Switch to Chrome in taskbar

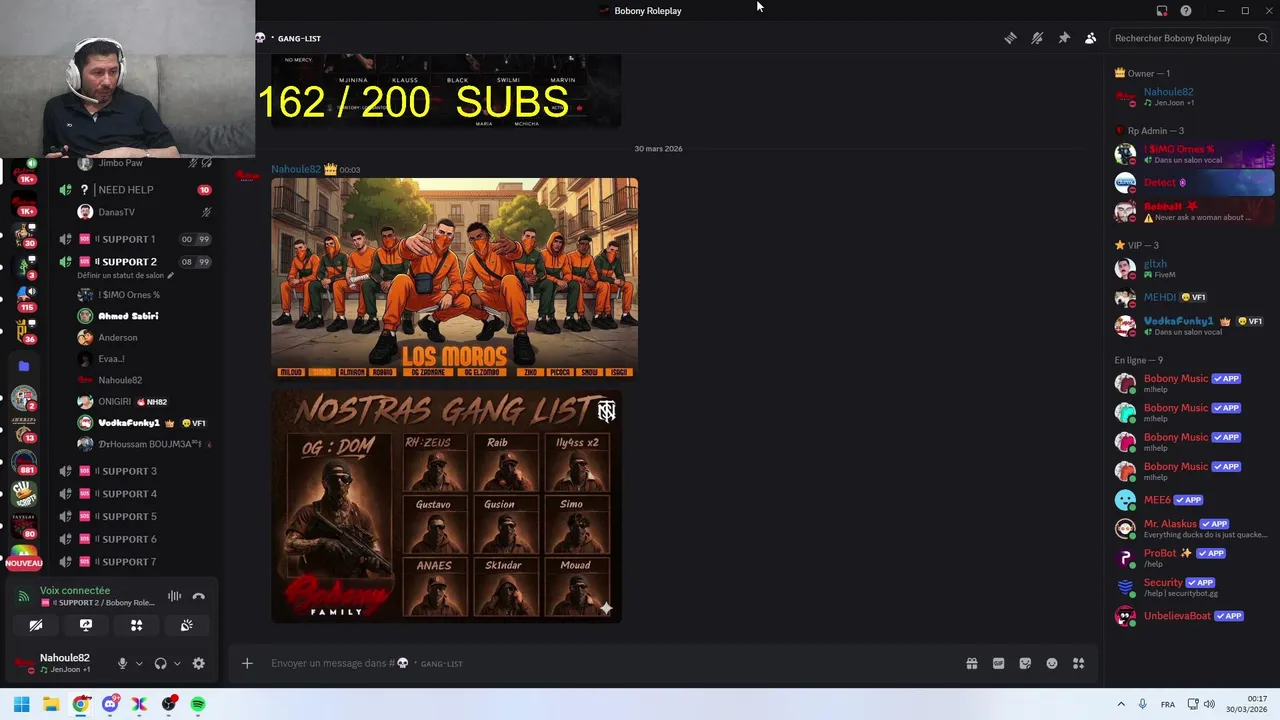point(80,704)
